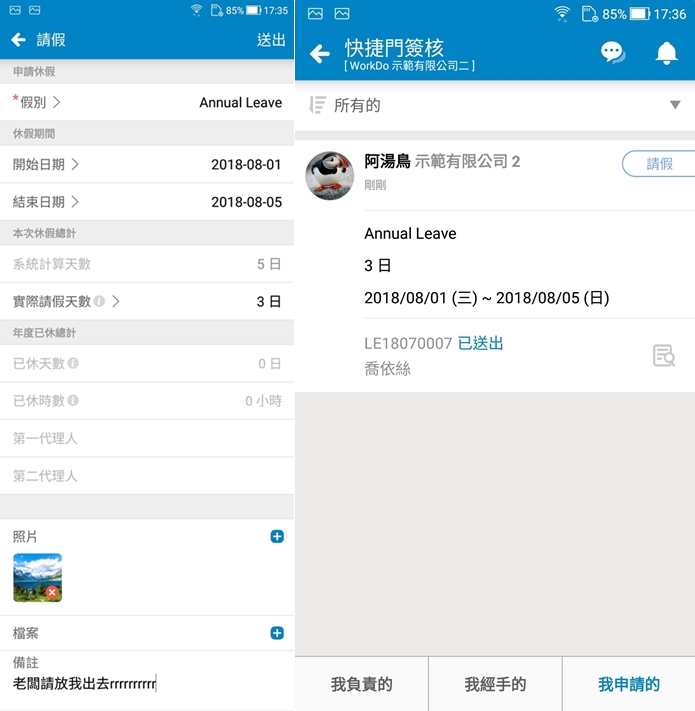This screenshot has height=711, width=695.
Task: Switch to the 我經手的 tab
Action: click(495, 684)
